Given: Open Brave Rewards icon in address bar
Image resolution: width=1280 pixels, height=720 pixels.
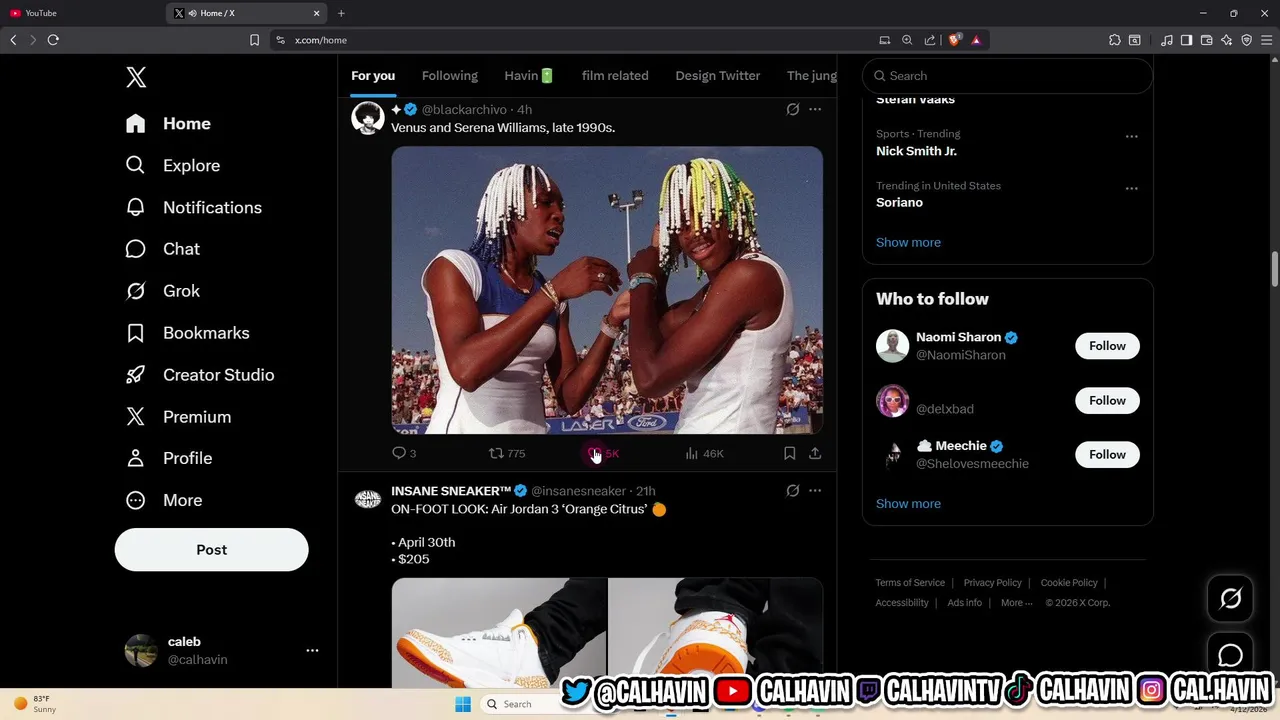Looking at the screenshot, I should point(976,40).
